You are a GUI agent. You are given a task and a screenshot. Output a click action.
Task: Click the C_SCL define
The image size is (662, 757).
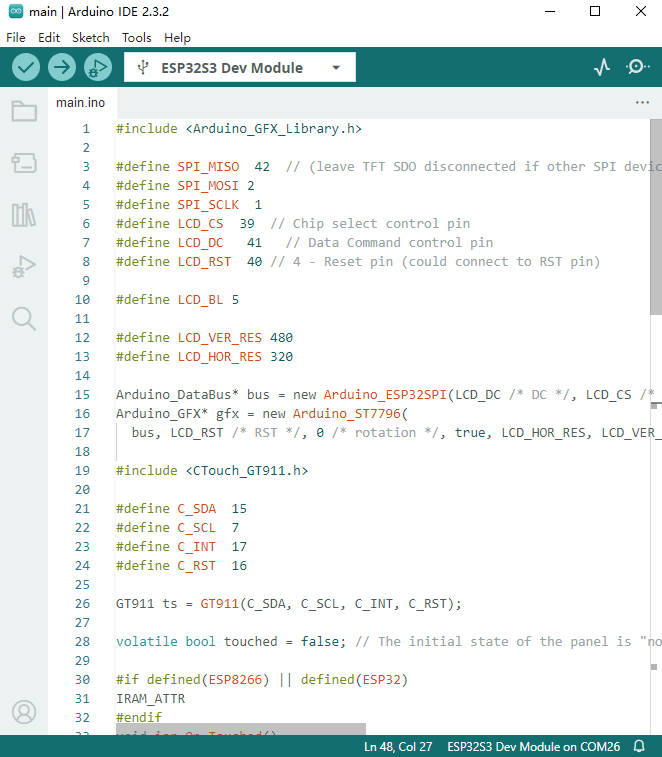click(x=197, y=528)
